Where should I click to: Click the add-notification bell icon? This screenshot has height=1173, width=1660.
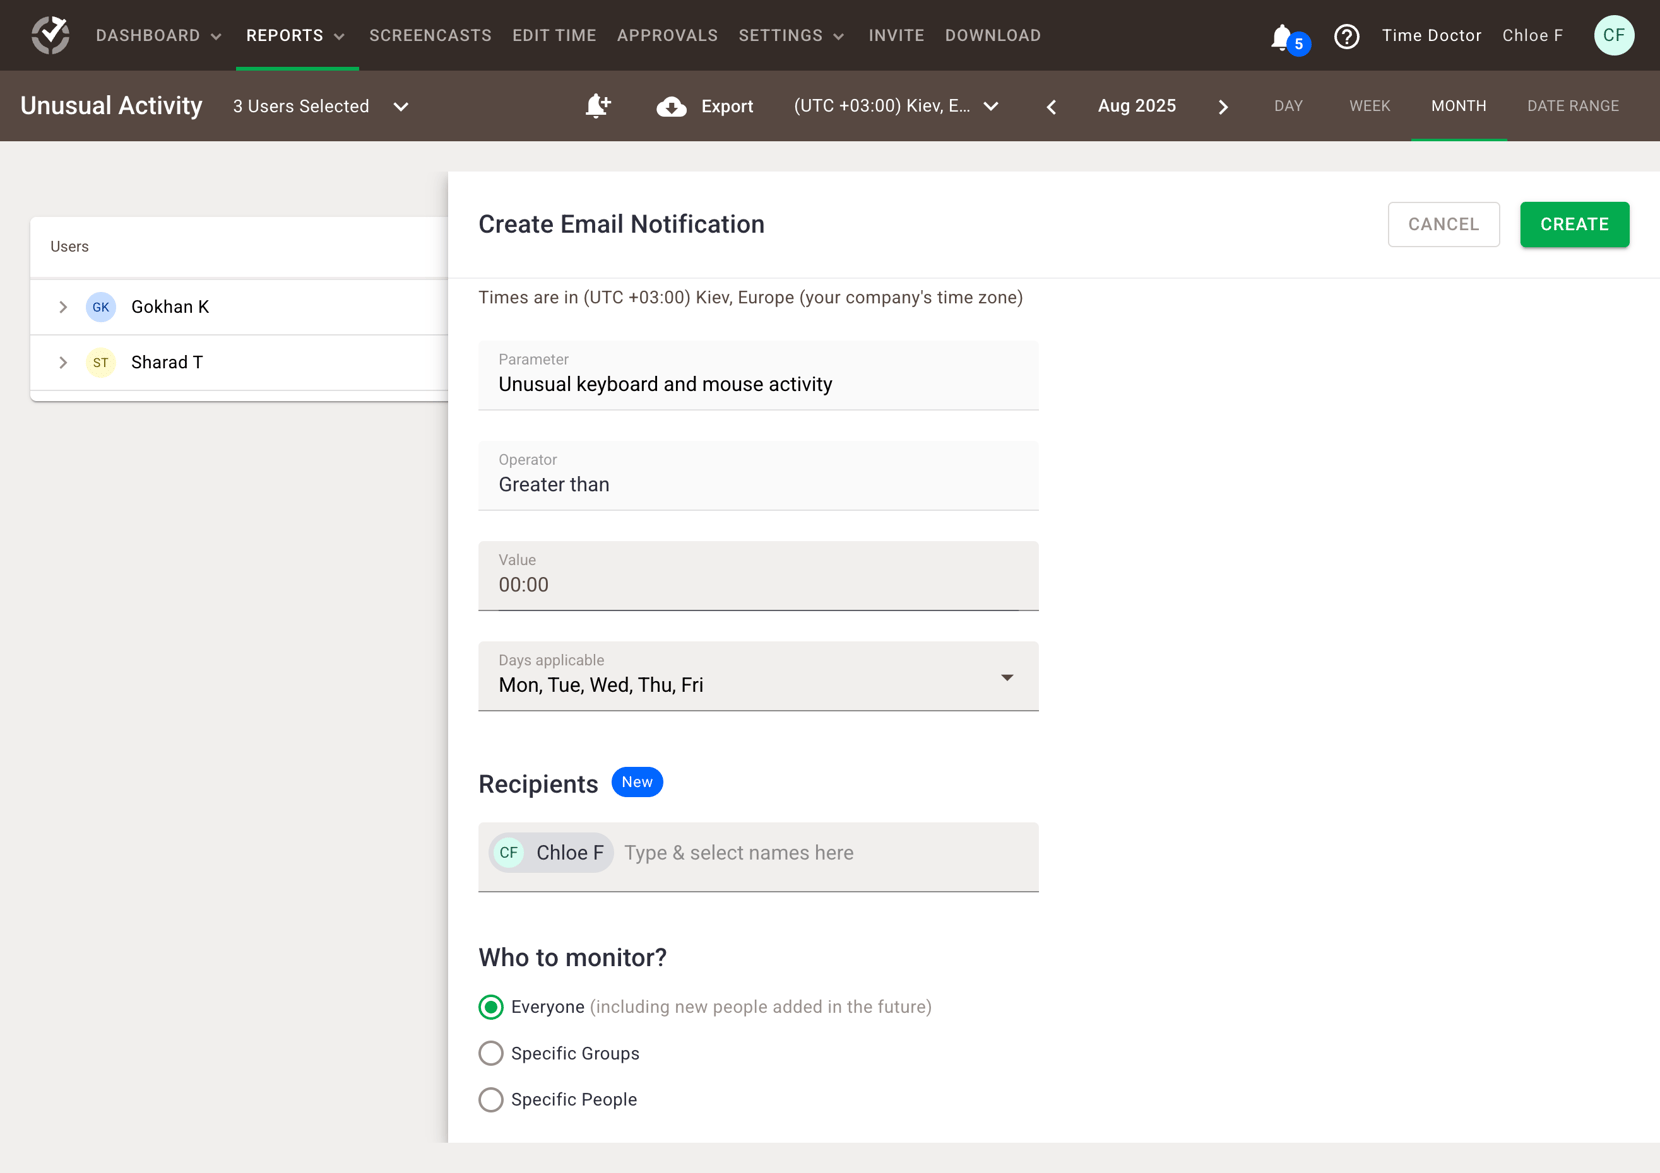click(597, 106)
